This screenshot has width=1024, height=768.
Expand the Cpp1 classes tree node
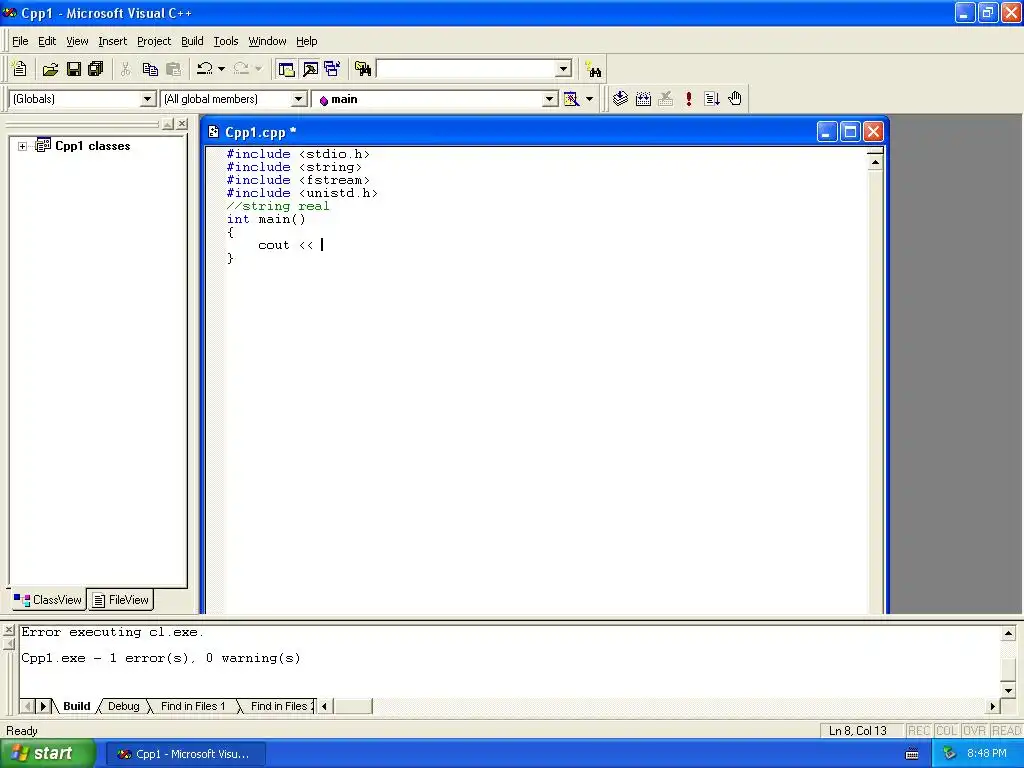pyautogui.click(x=22, y=146)
